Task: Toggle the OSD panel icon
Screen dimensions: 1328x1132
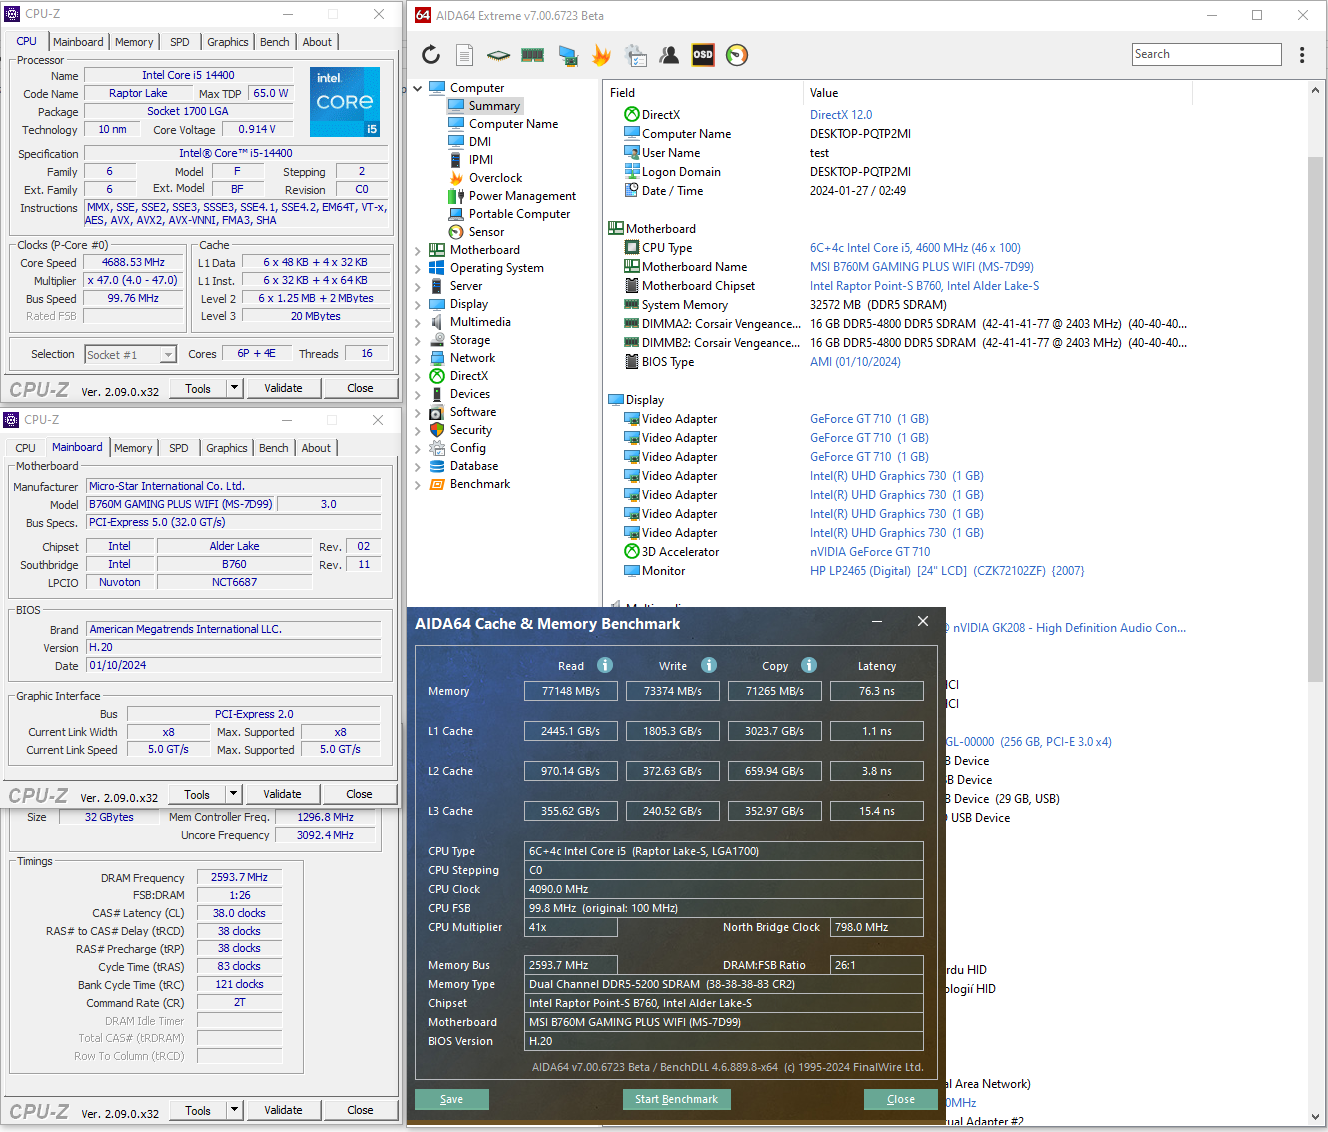Action: [703, 55]
